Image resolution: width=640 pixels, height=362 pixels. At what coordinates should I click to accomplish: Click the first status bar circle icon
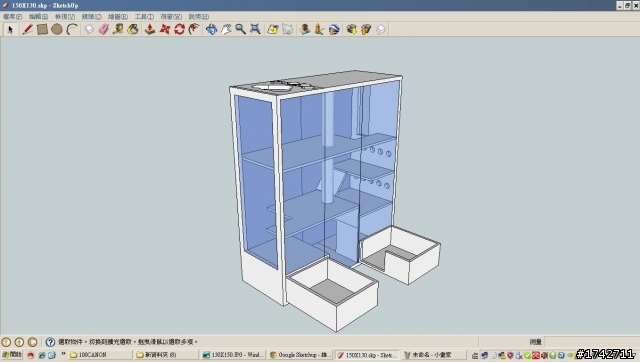tap(6, 342)
